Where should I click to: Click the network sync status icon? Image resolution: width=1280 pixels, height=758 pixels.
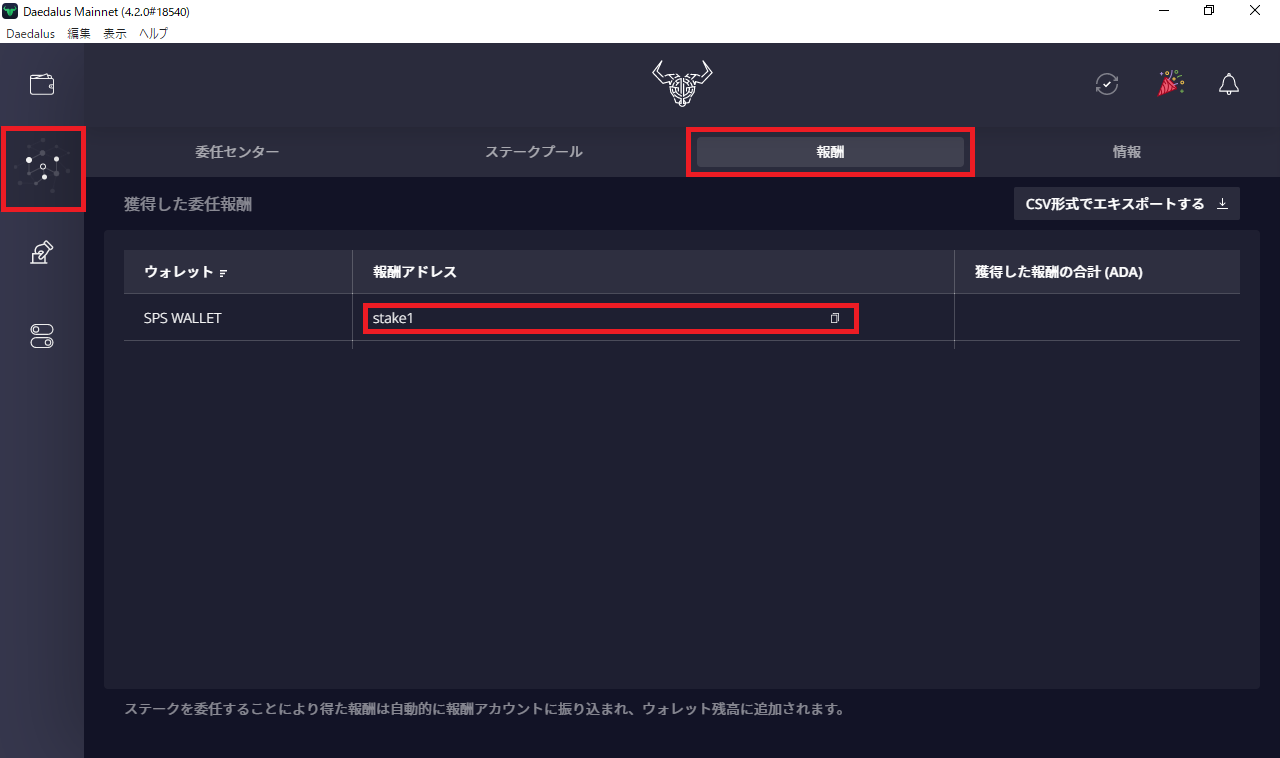tap(1107, 84)
